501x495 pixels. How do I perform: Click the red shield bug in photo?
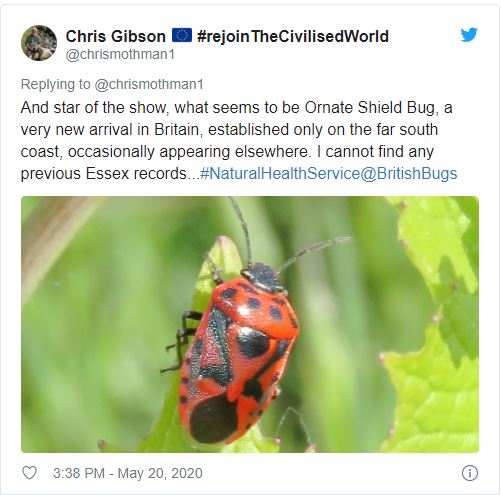pyautogui.click(x=238, y=353)
